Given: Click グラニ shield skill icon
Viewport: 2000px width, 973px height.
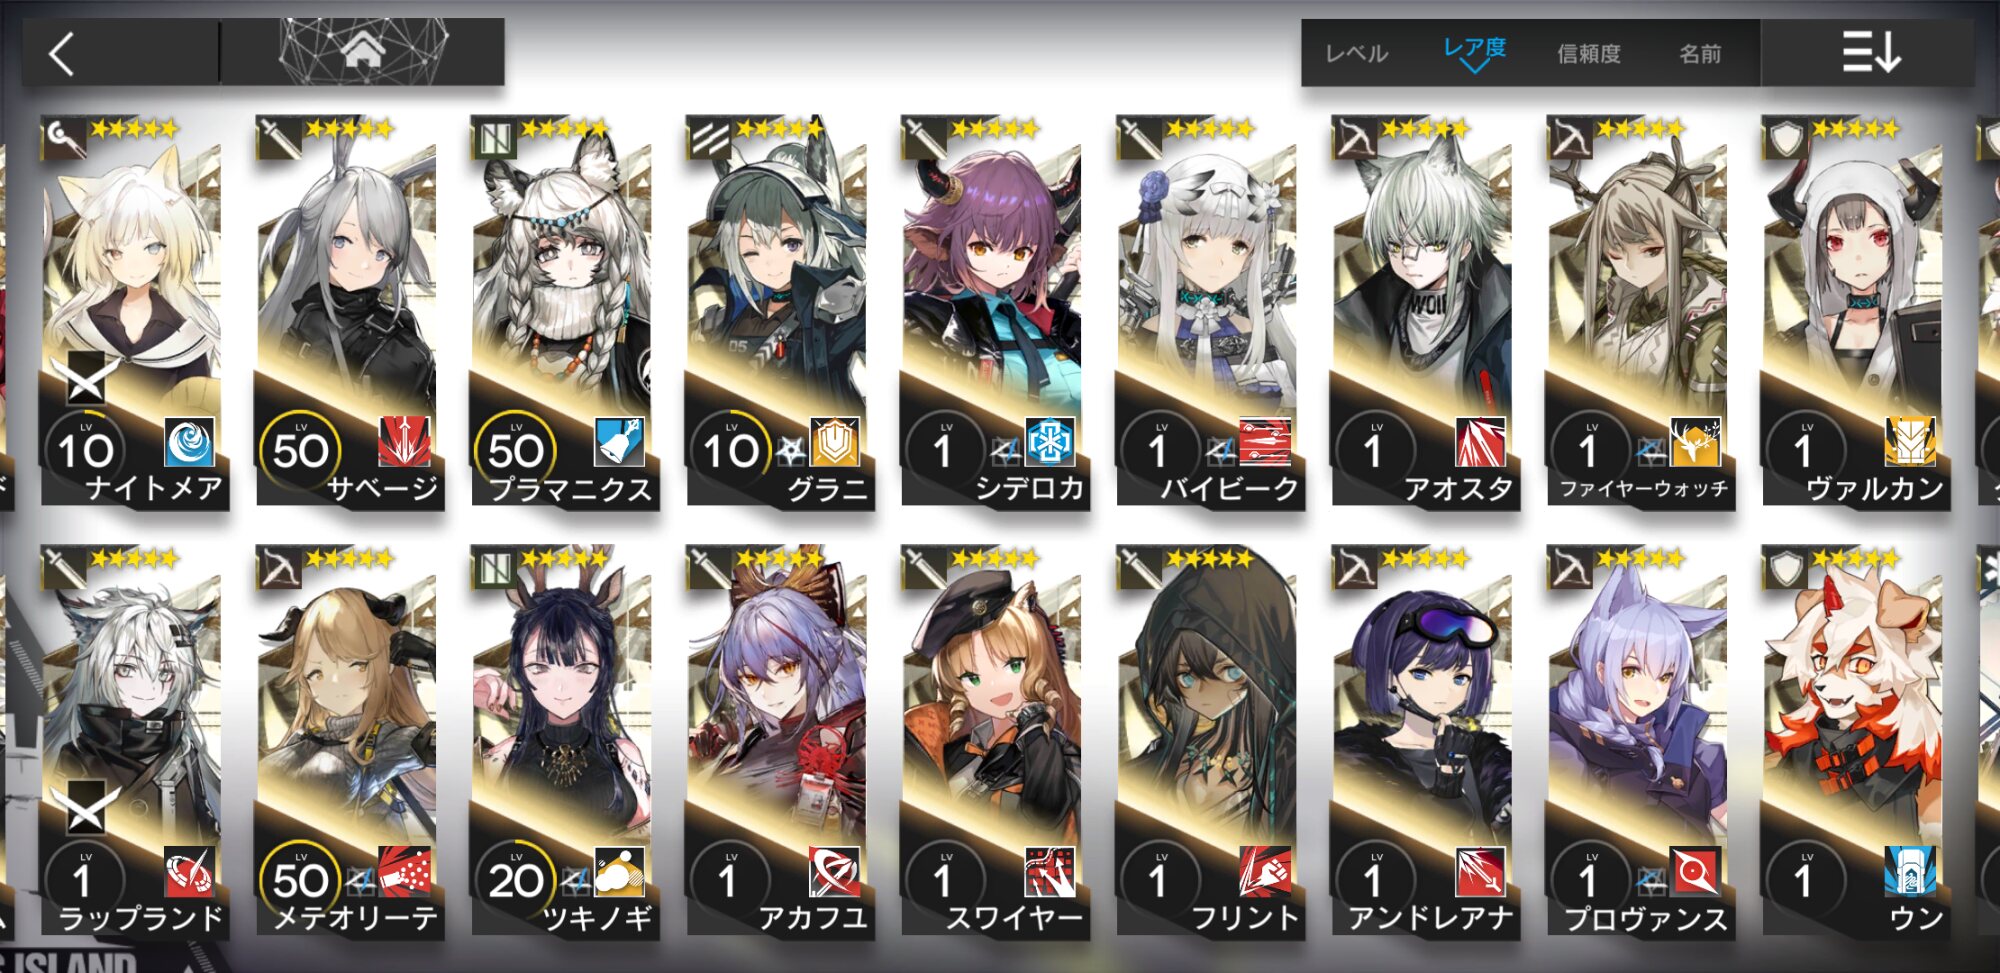Looking at the screenshot, I should point(835,441).
